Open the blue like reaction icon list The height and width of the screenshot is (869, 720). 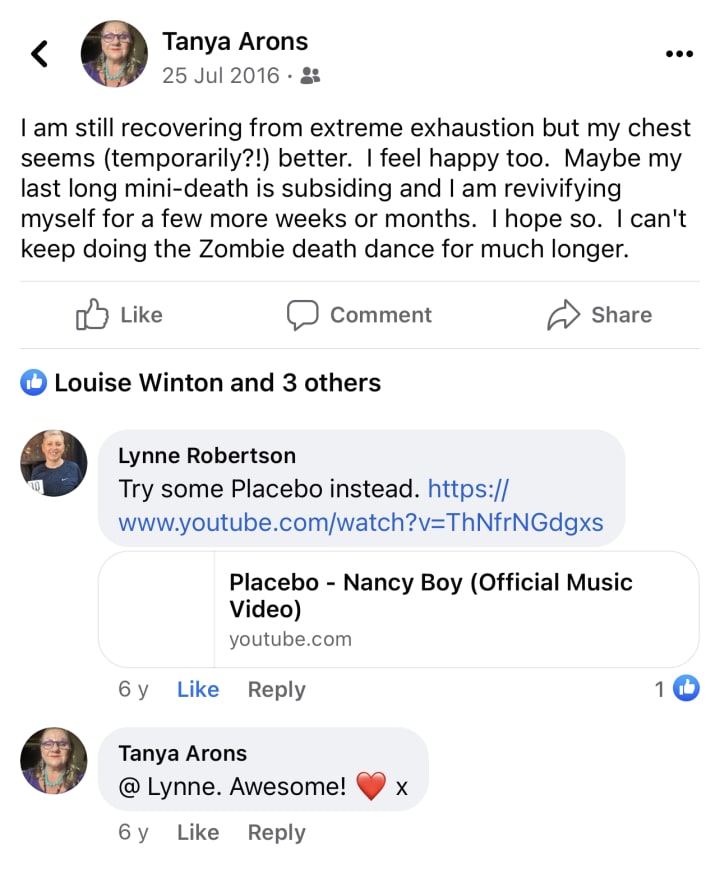(35, 382)
